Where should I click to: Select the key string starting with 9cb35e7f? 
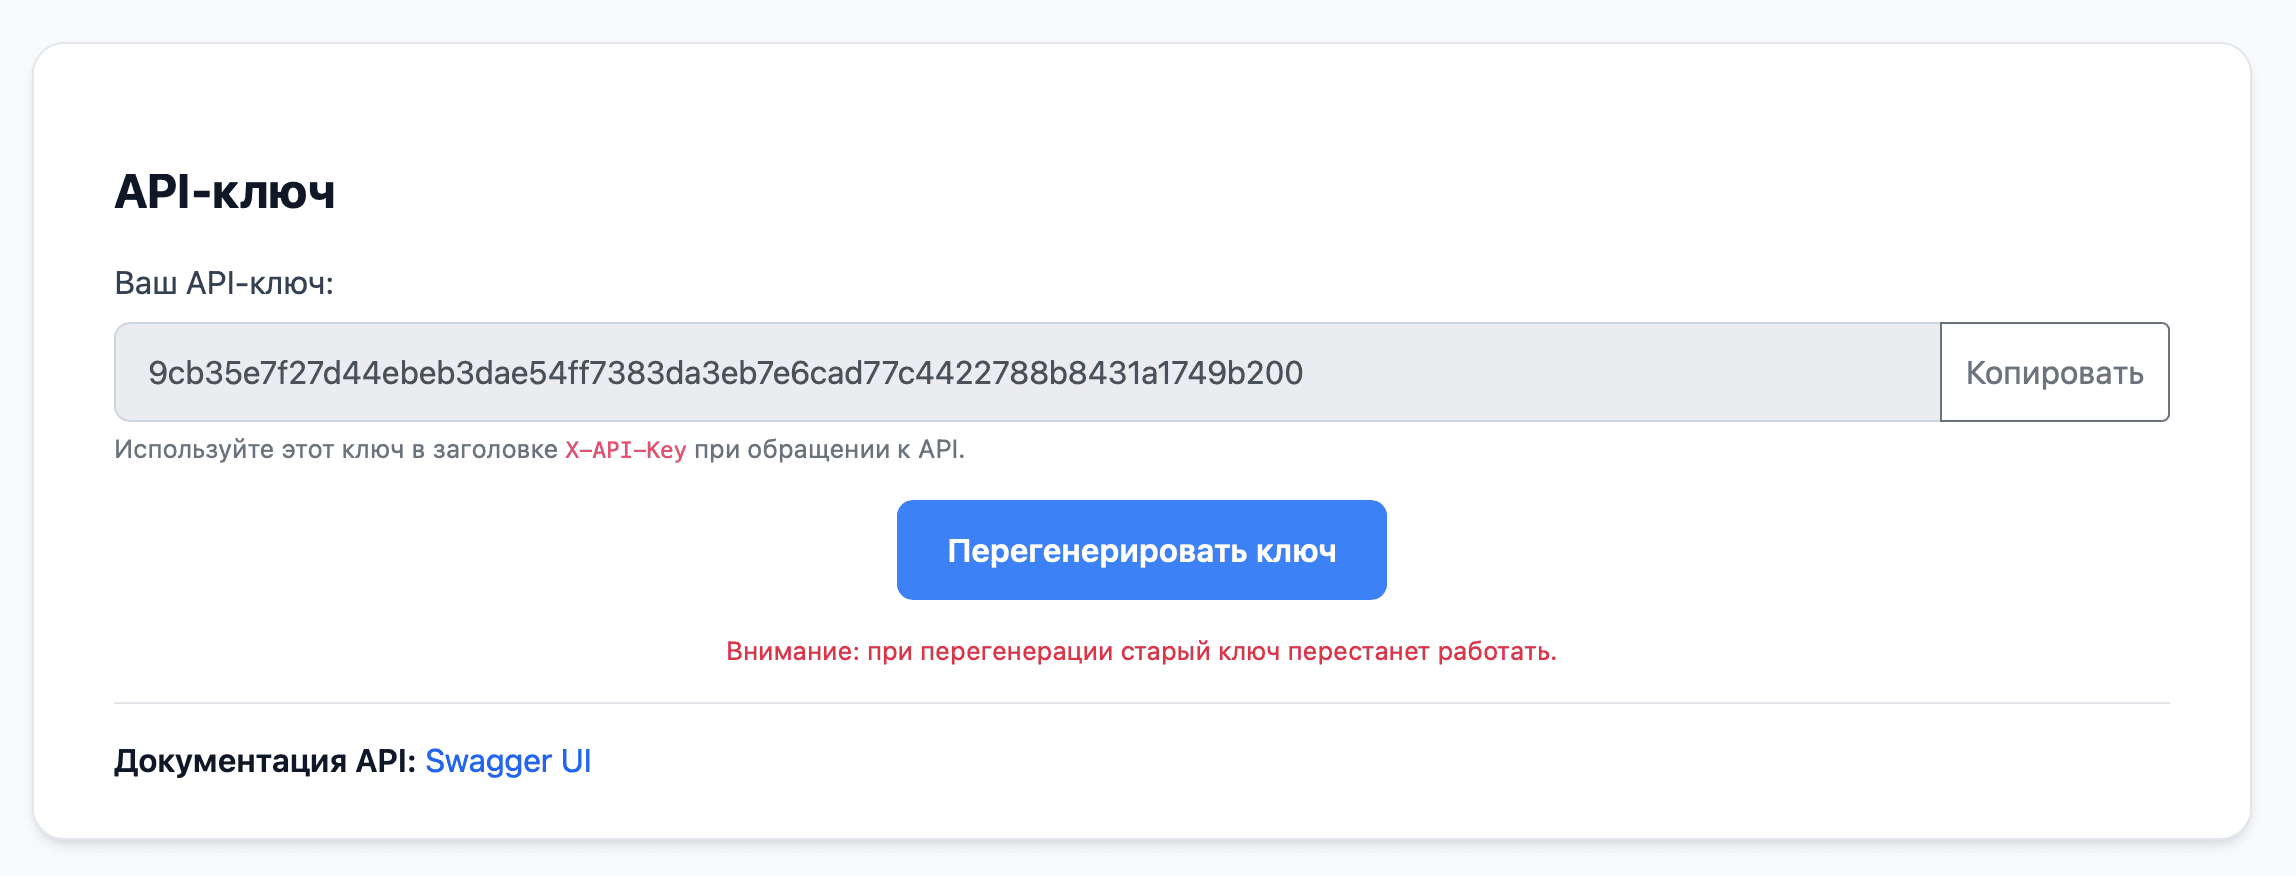(x=725, y=373)
